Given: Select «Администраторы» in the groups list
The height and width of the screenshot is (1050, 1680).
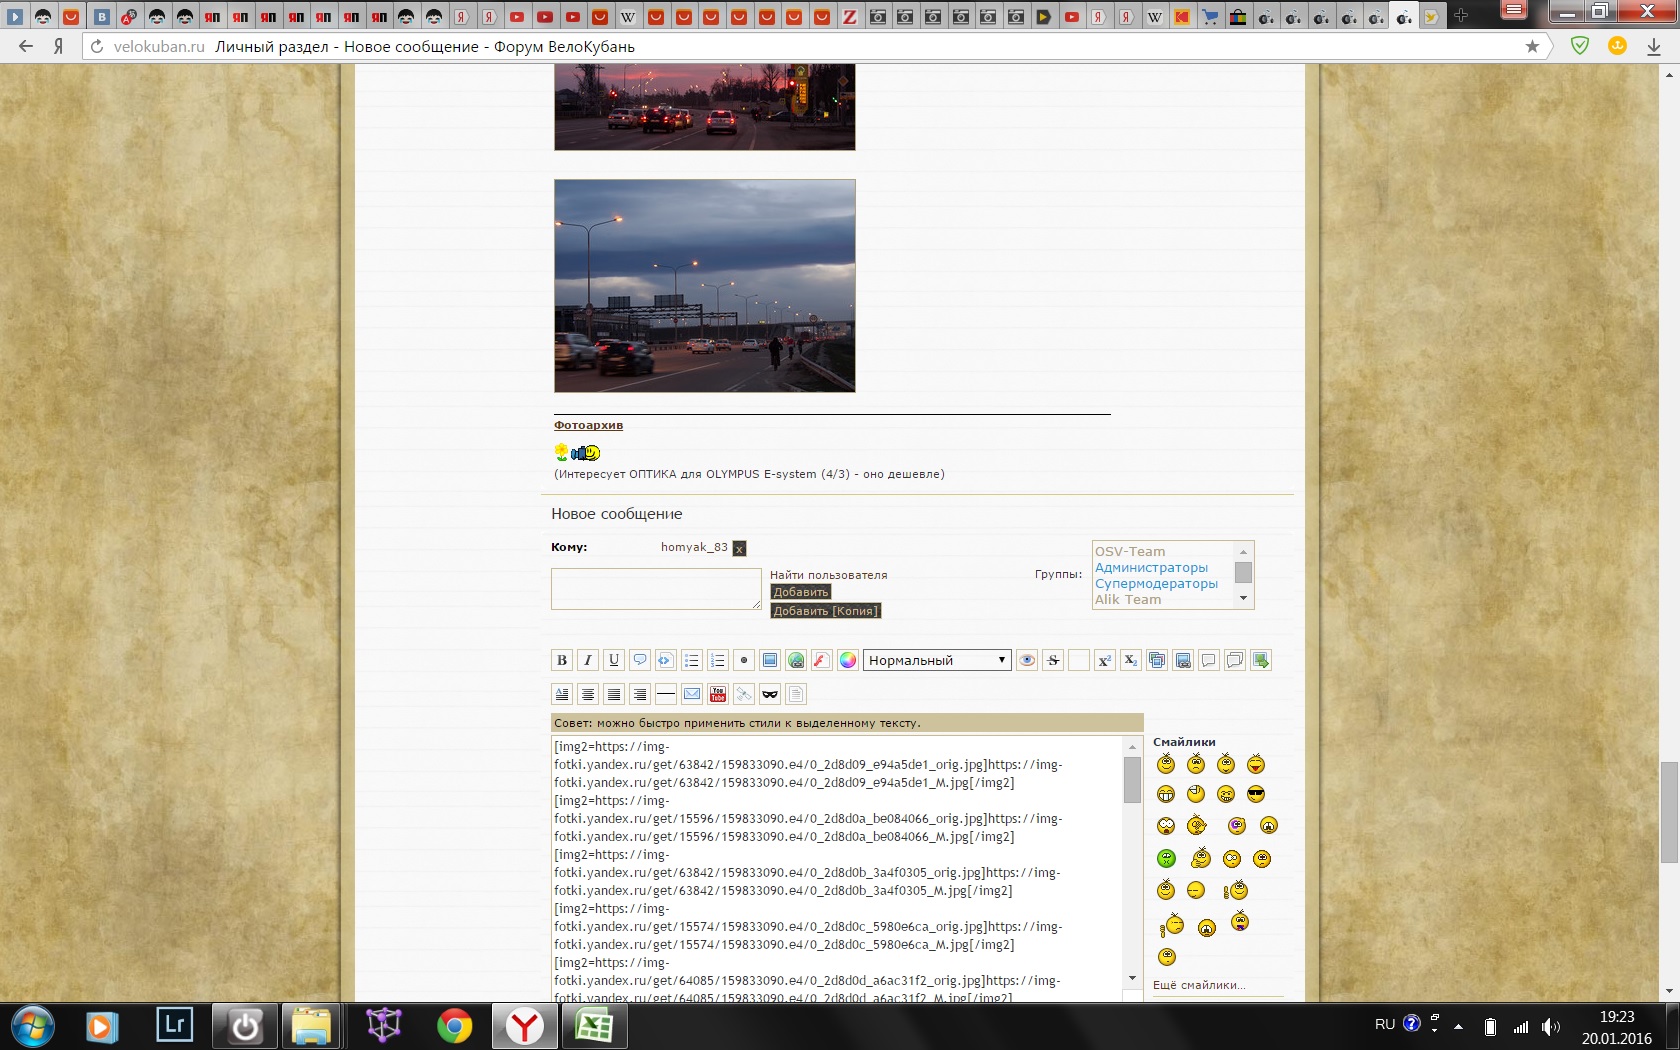Looking at the screenshot, I should tap(1151, 568).
